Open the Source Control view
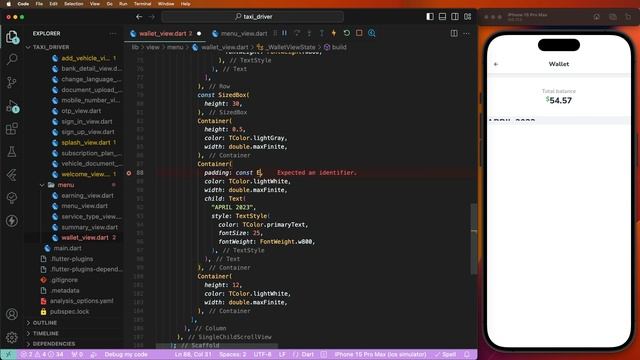Screen dimensions: 640x360 12,82
